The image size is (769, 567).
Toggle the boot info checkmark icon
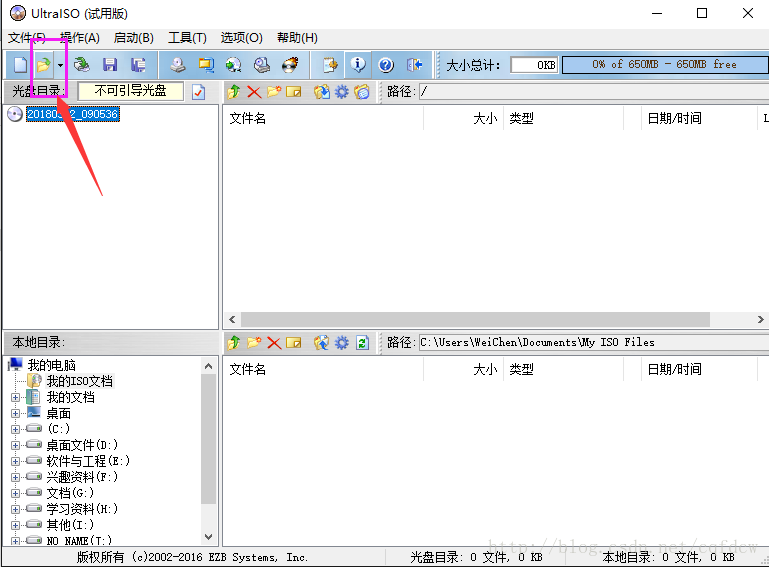click(x=199, y=92)
